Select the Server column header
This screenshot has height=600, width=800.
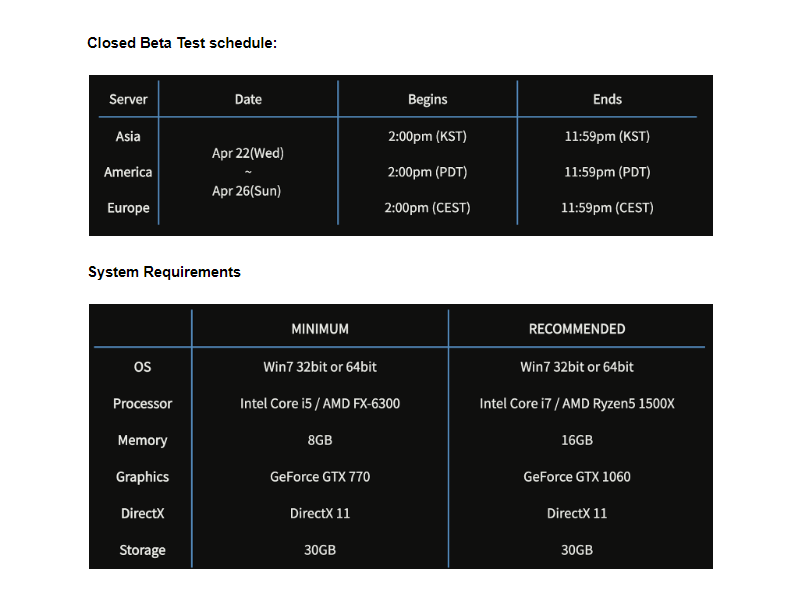click(x=128, y=99)
